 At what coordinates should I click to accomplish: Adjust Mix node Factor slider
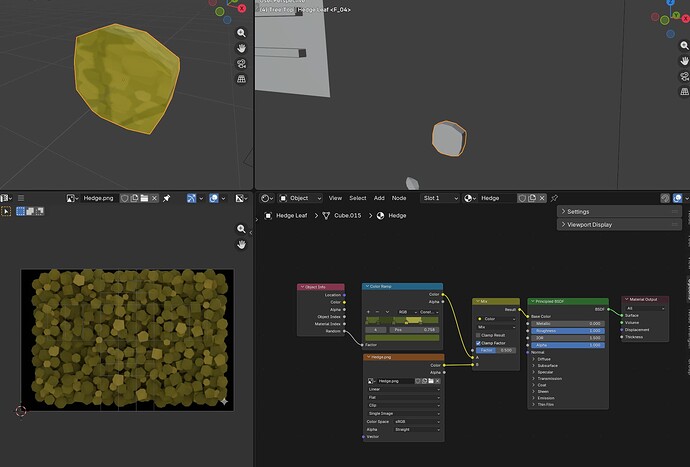(x=495, y=350)
